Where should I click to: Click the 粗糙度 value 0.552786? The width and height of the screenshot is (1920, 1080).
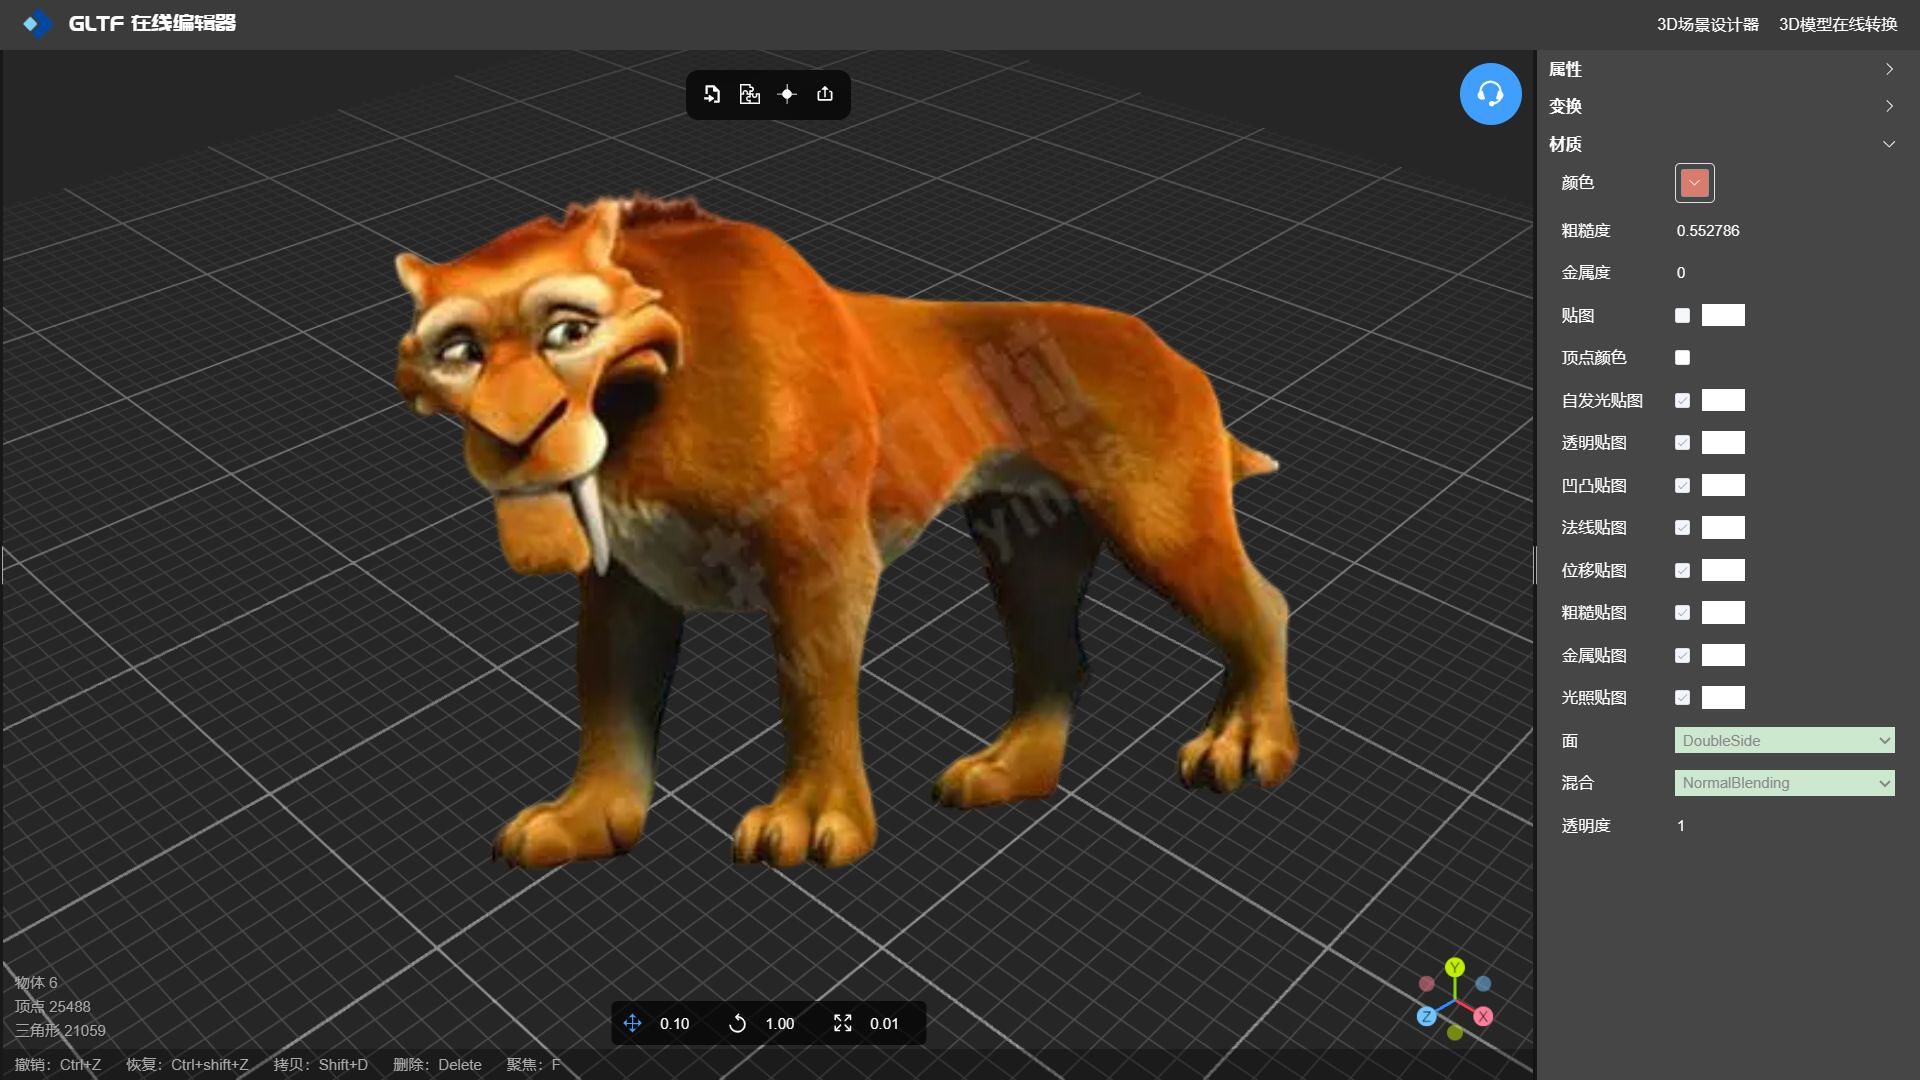1708,230
